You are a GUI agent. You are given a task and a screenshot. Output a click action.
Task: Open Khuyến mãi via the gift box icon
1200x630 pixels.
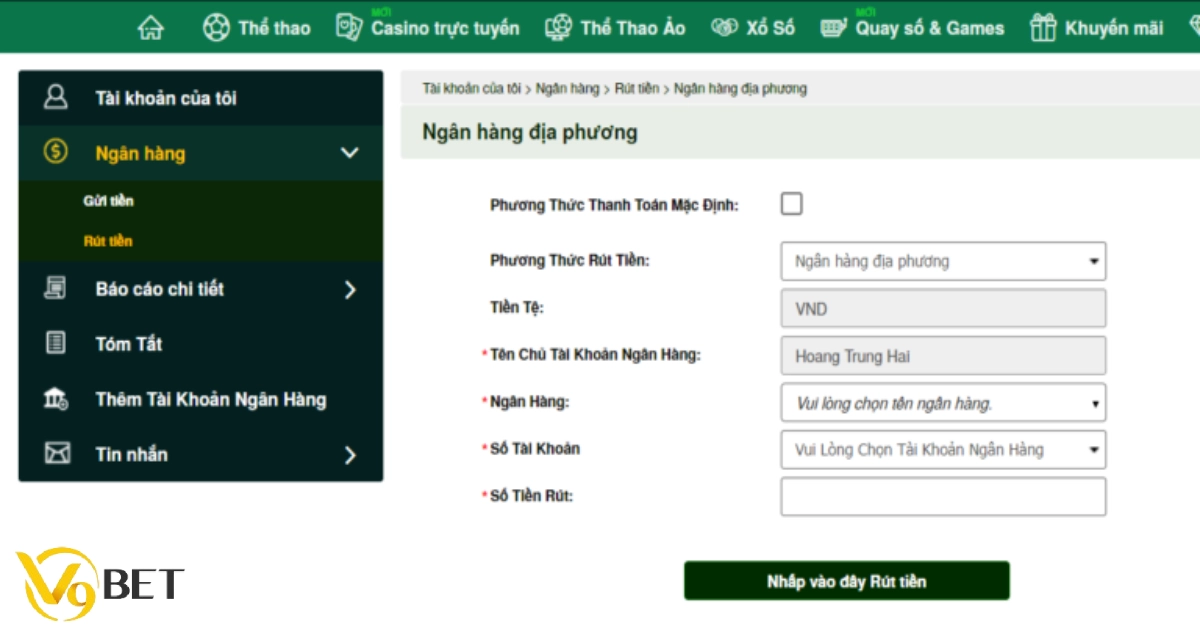point(1042,28)
